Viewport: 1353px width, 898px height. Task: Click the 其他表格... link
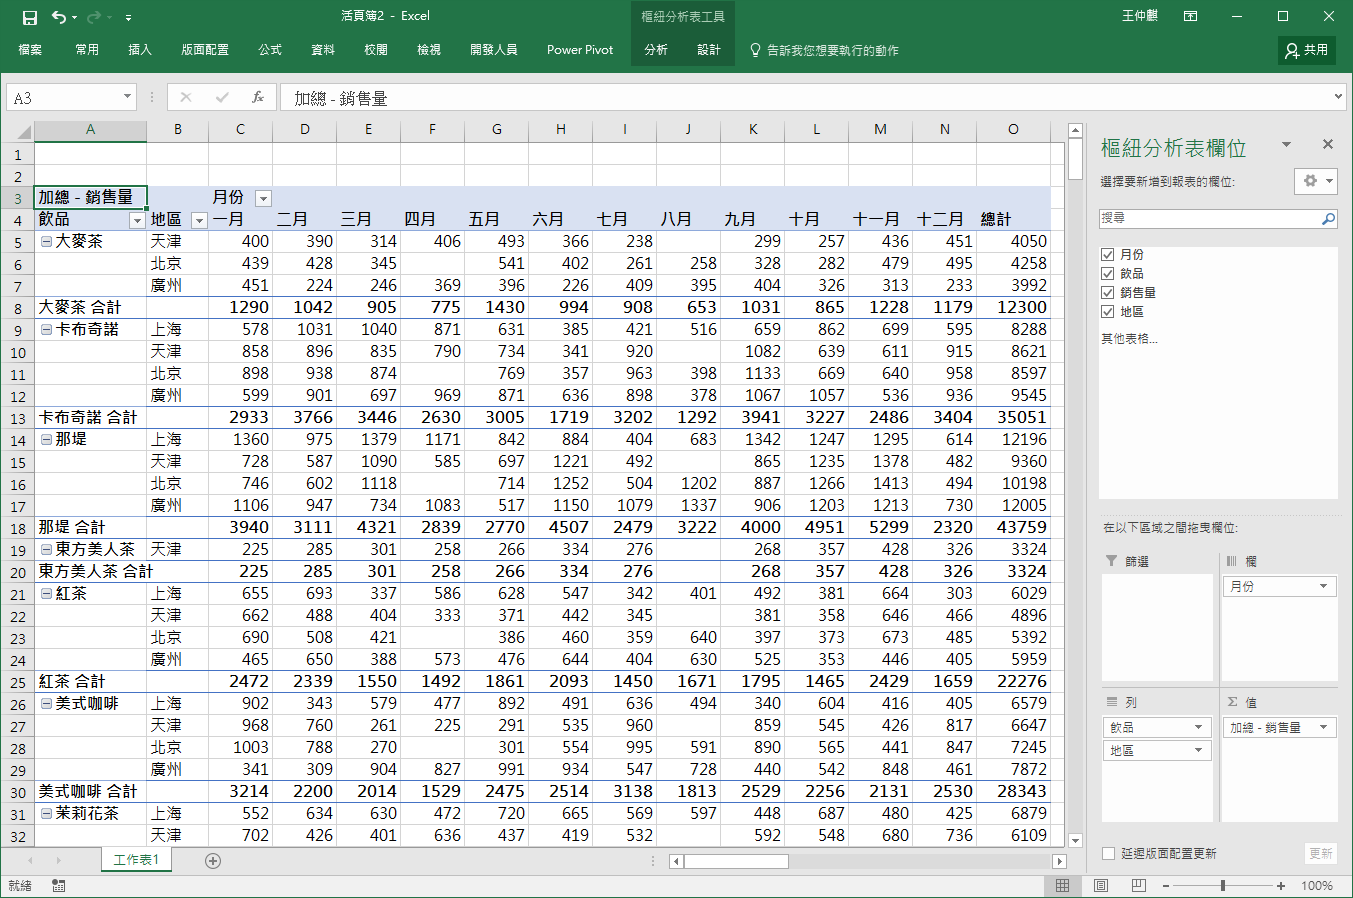point(1129,339)
